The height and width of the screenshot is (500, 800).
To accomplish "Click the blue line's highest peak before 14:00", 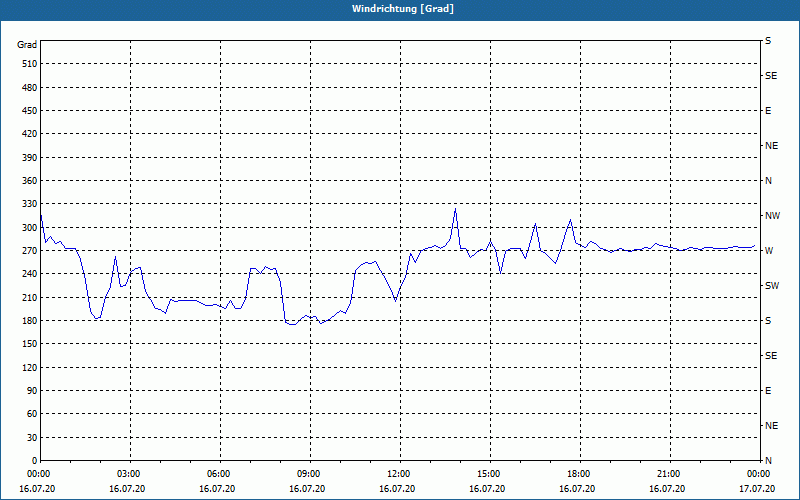I will pos(455,209).
